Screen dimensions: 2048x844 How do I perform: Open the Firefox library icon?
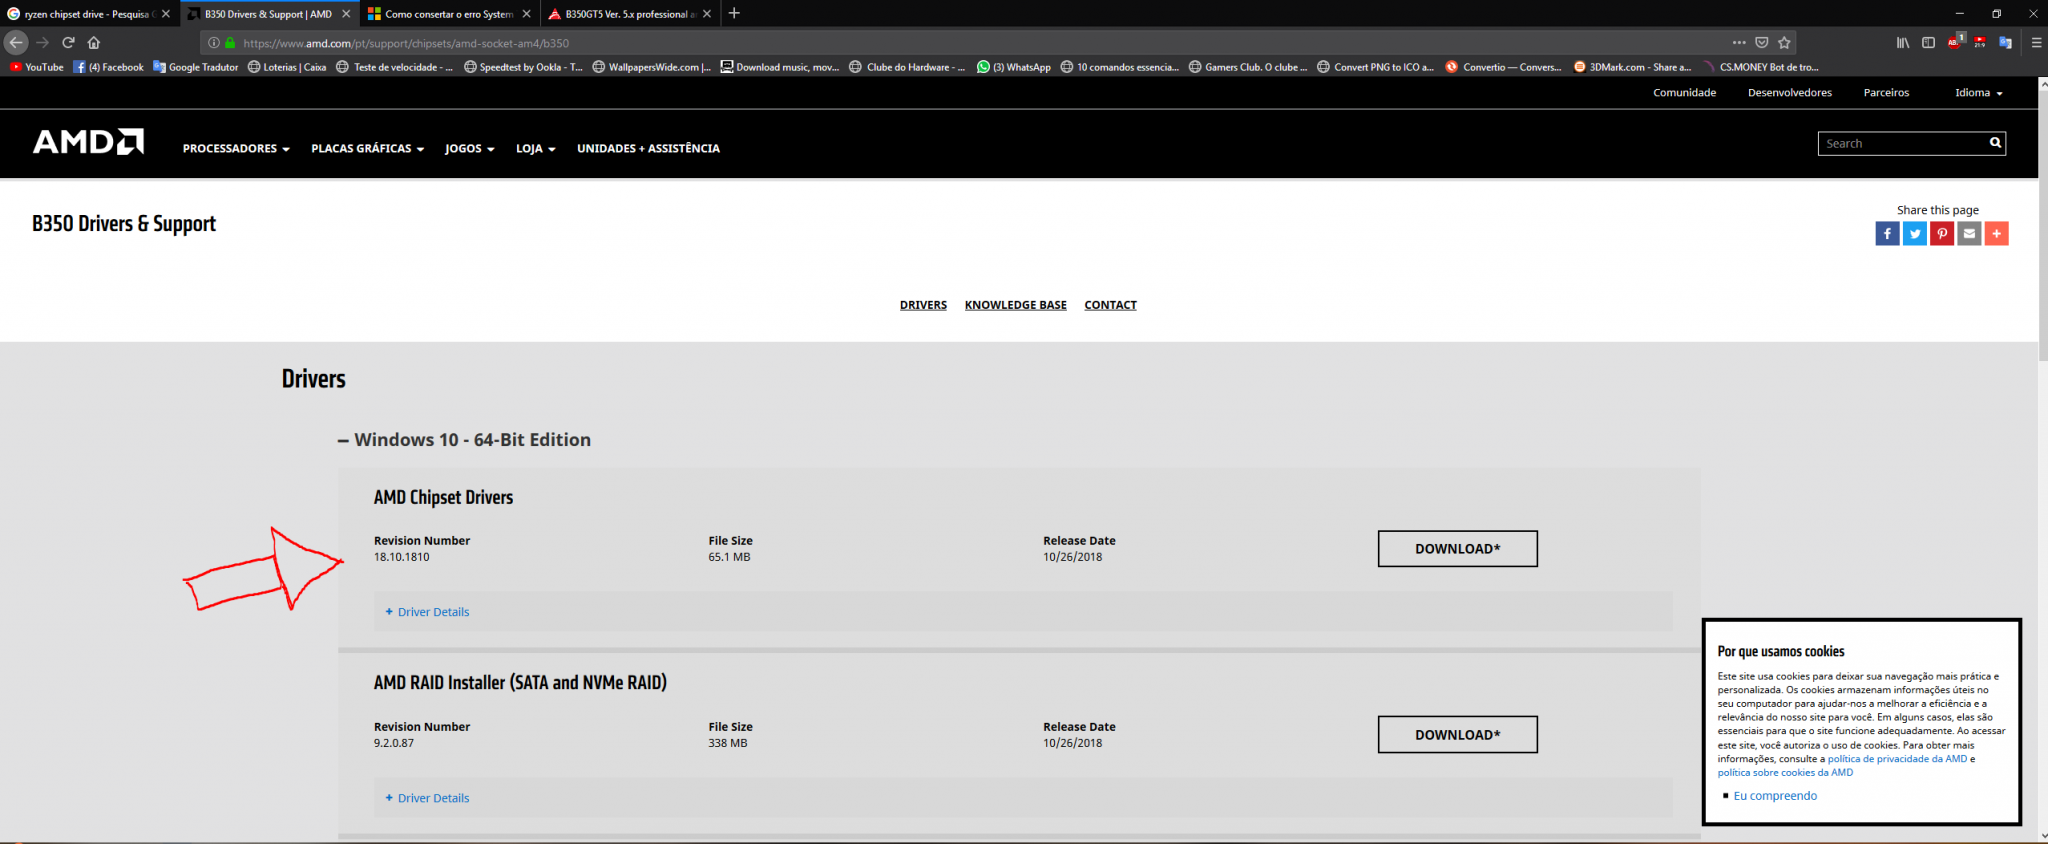[1903, 42]
